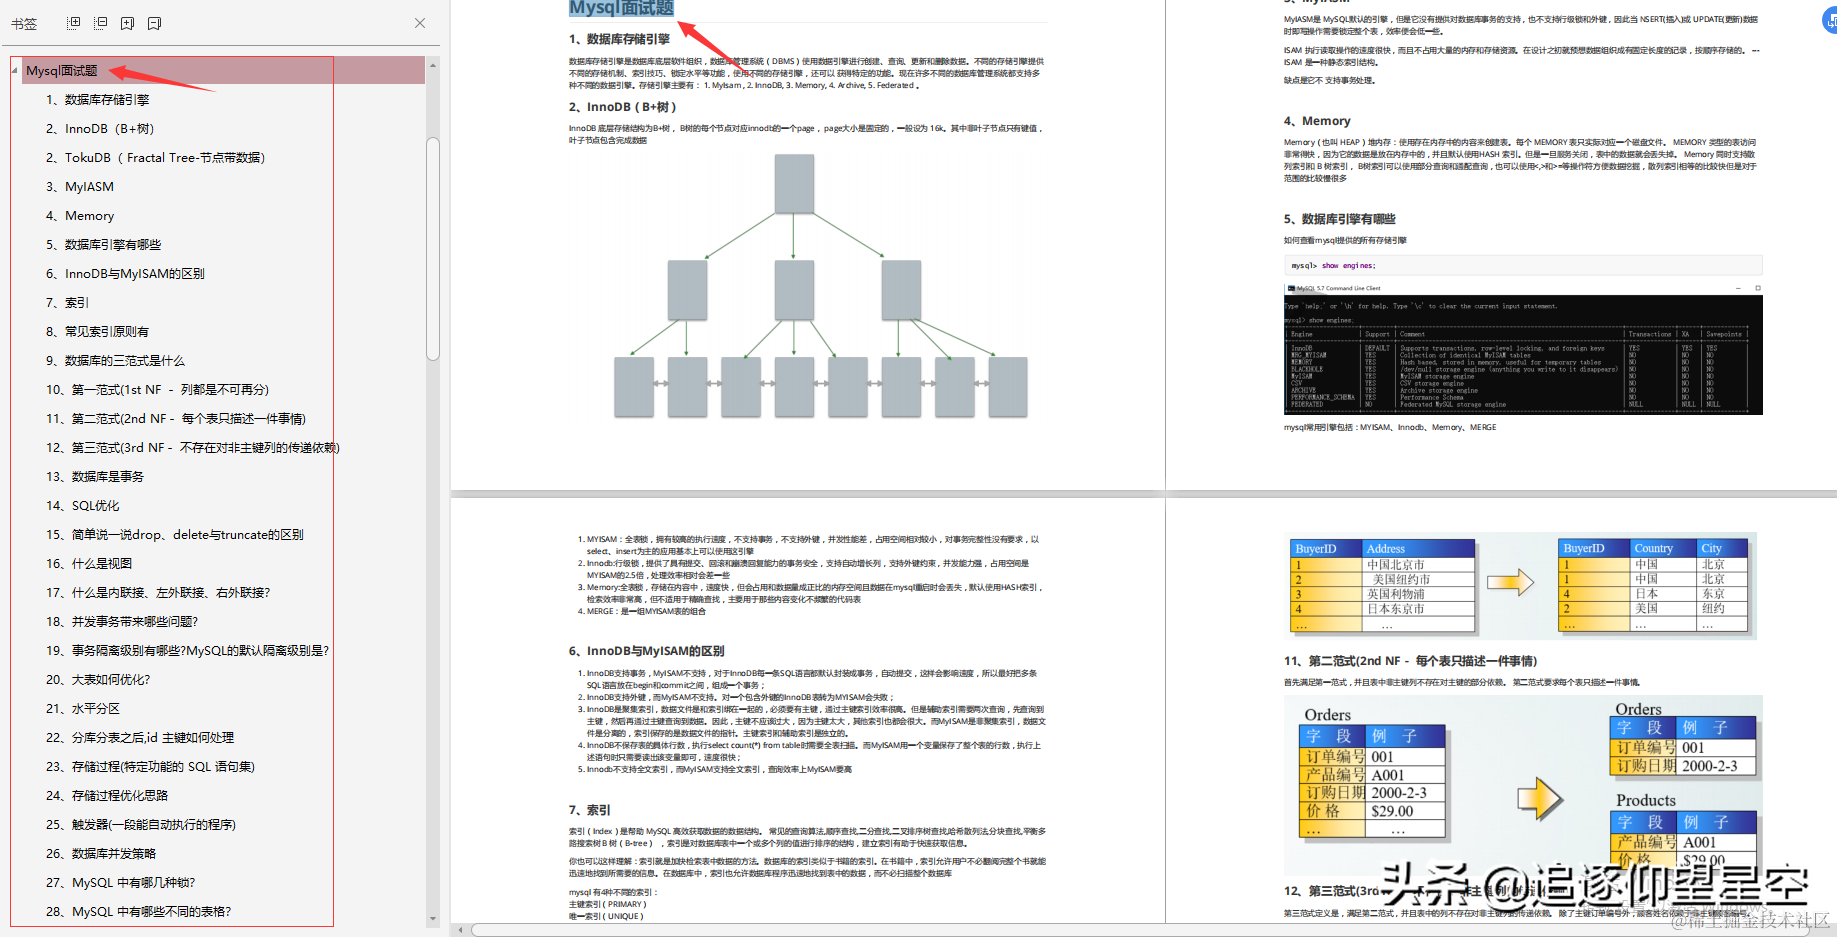Collapse the Mysql面试题 bookmark tree
Viewport: 1837px width, 937px height.
15,70
